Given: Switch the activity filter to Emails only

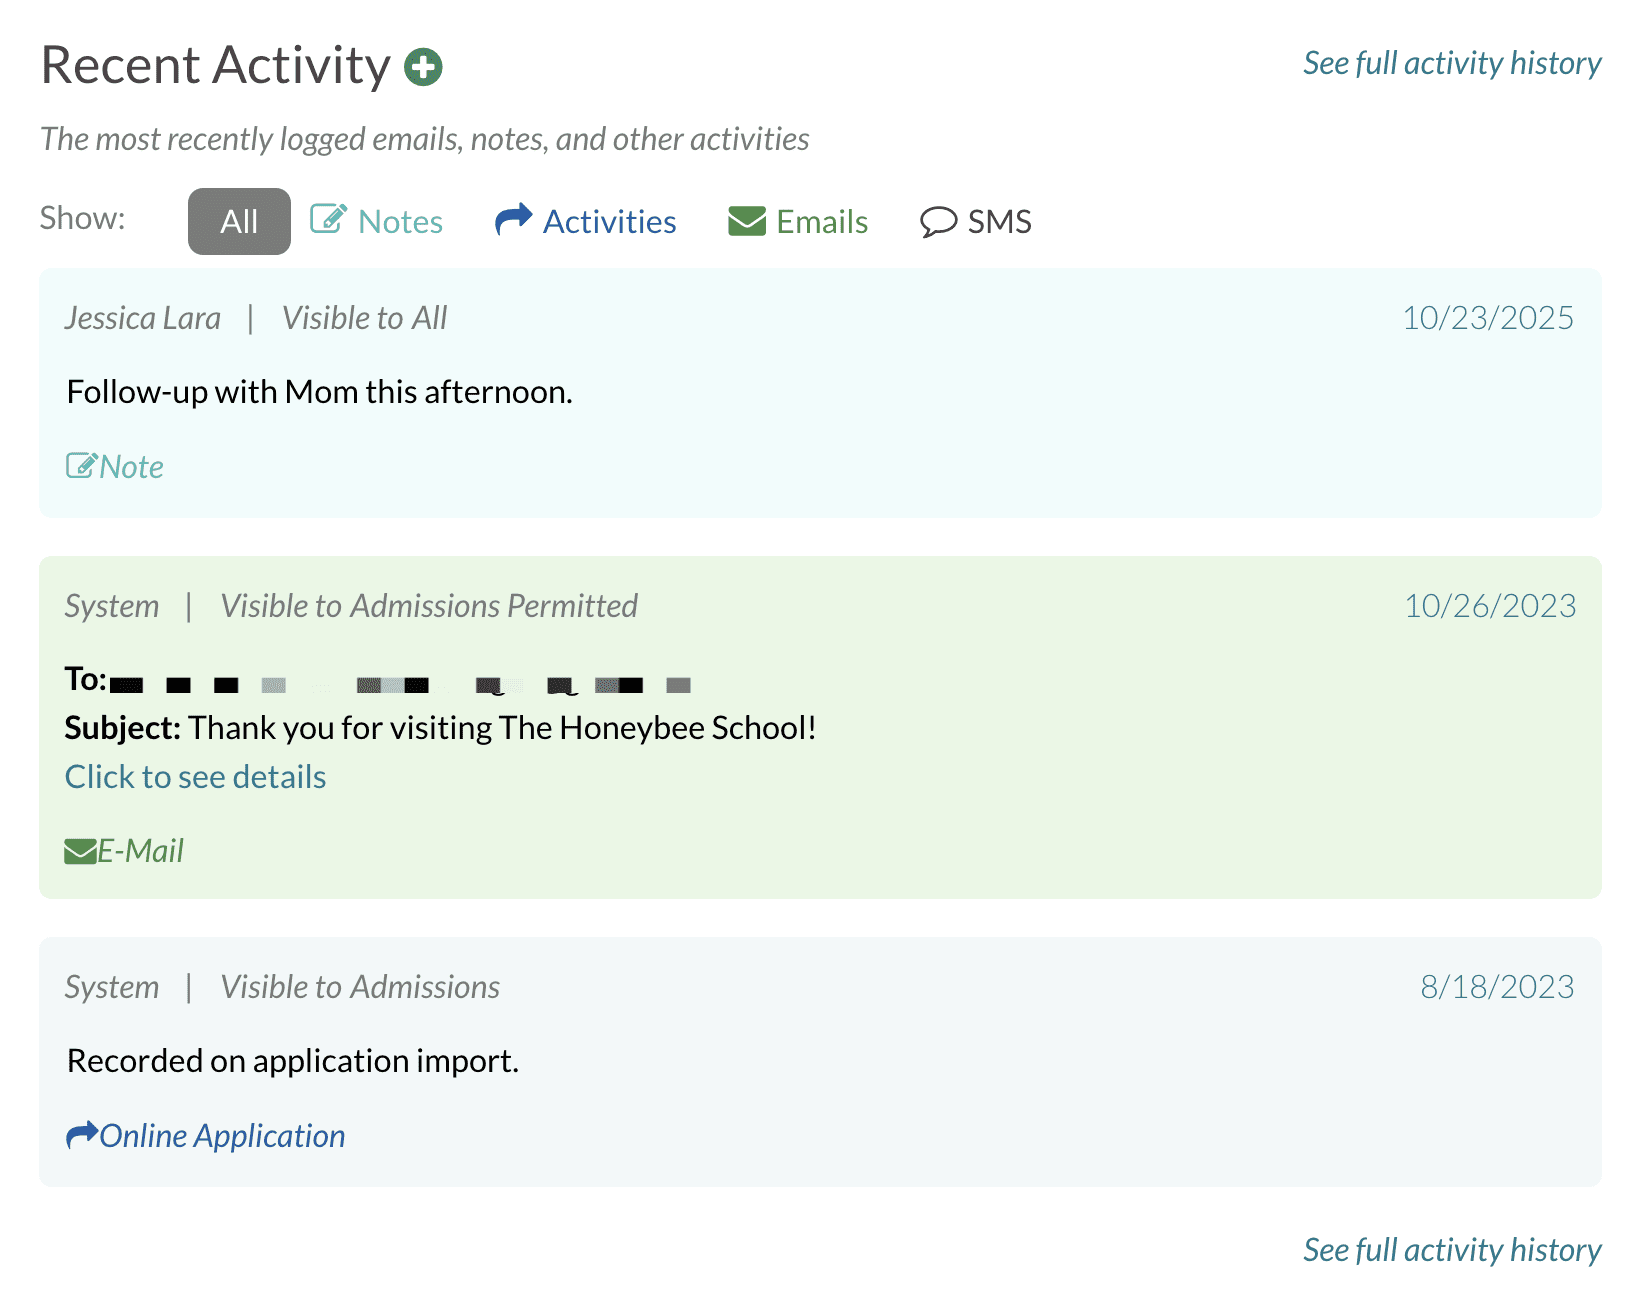Looking at the screenshot, I should click(x=821, y=221).
